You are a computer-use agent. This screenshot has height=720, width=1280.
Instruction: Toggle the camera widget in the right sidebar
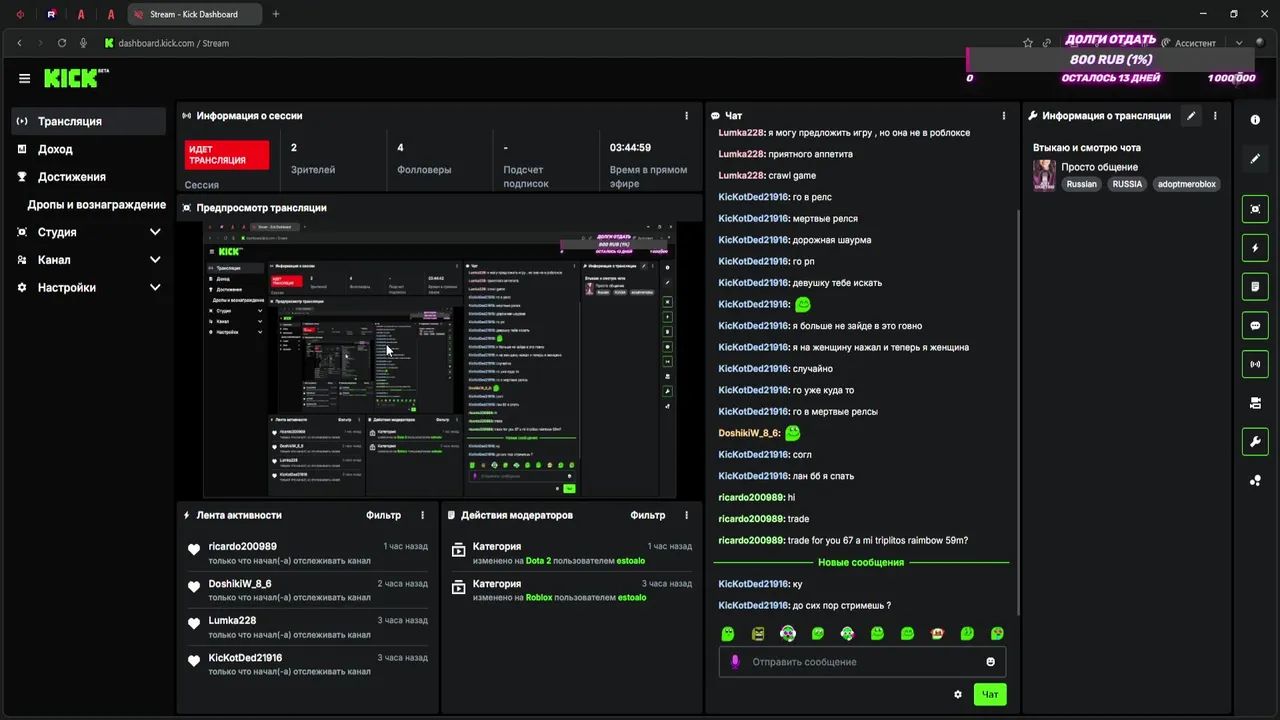point(1255,403)
